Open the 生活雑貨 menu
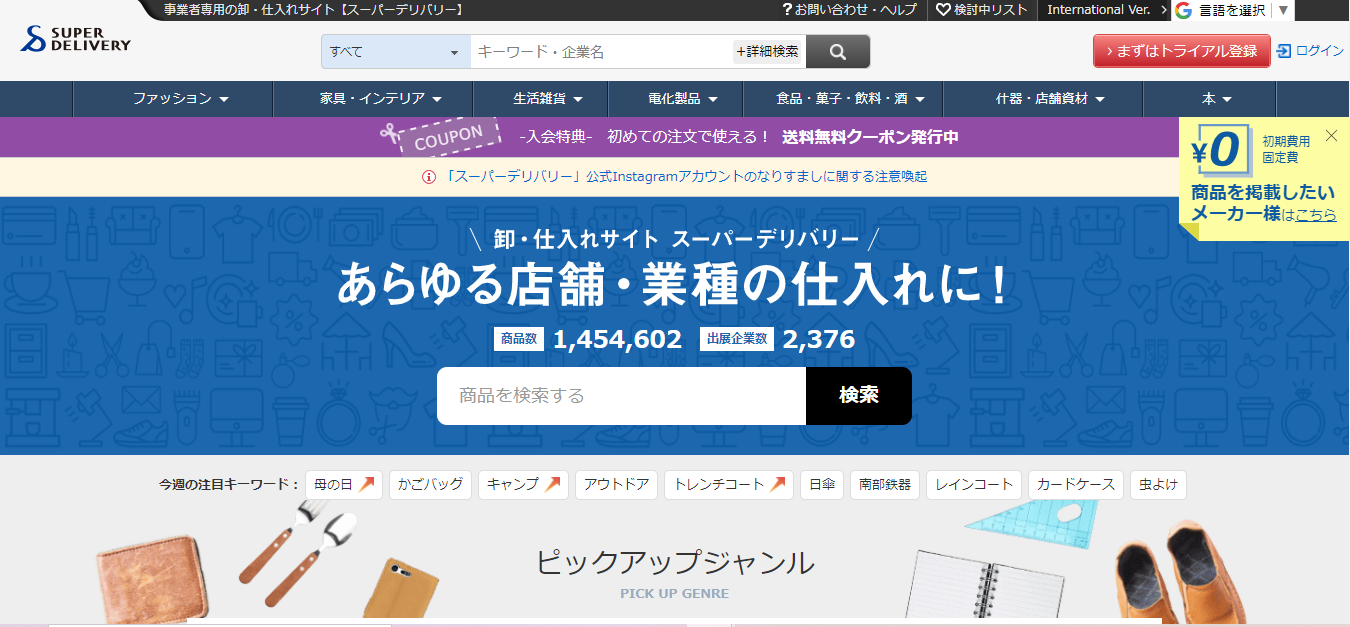Image resolution: width=1350 pixels, height=627 pixels. tap(541, 99)
